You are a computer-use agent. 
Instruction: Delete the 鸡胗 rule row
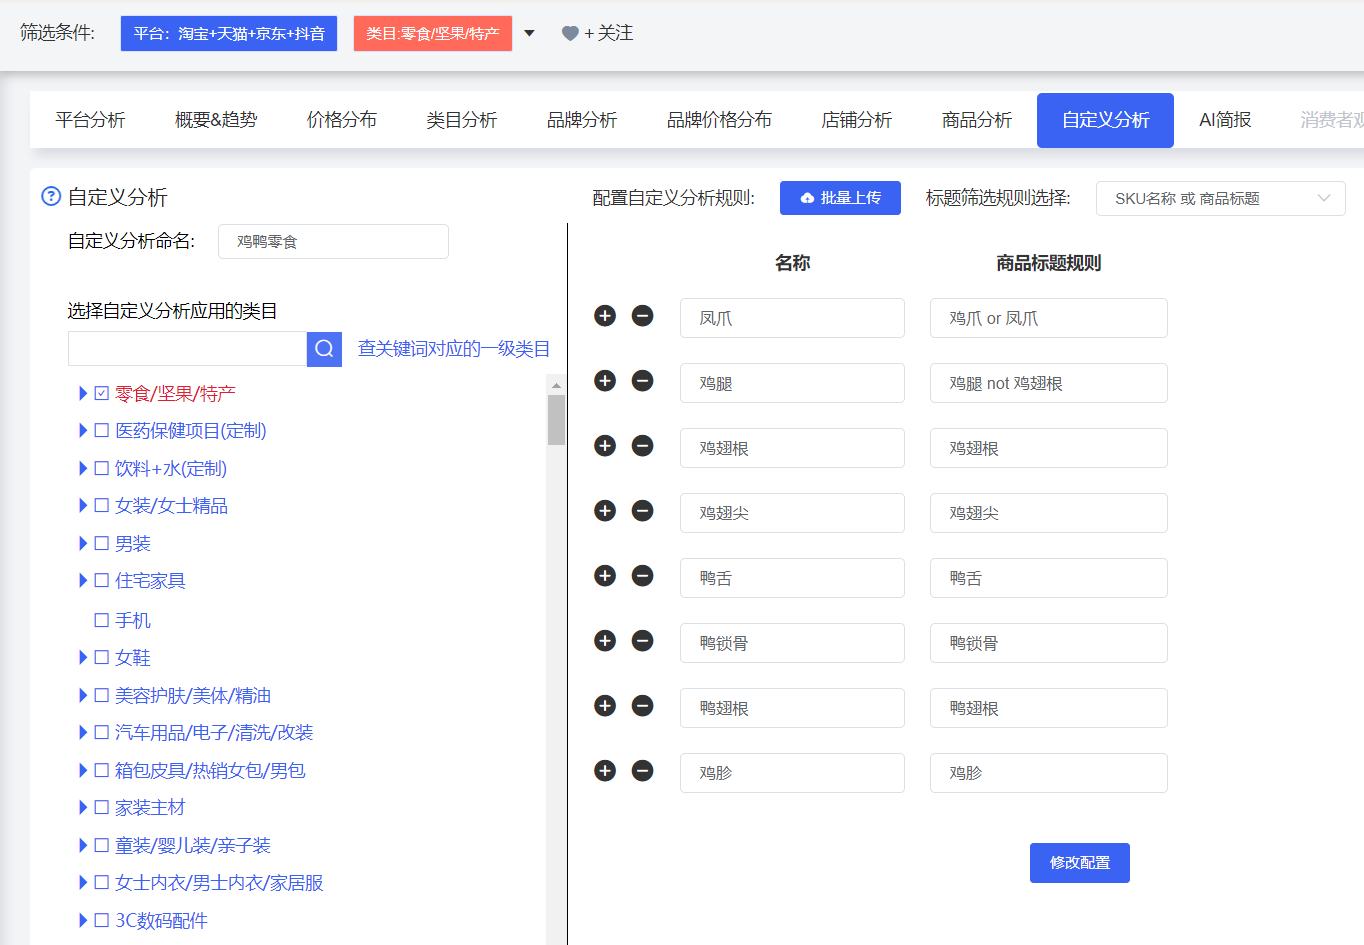click(643, 771)
